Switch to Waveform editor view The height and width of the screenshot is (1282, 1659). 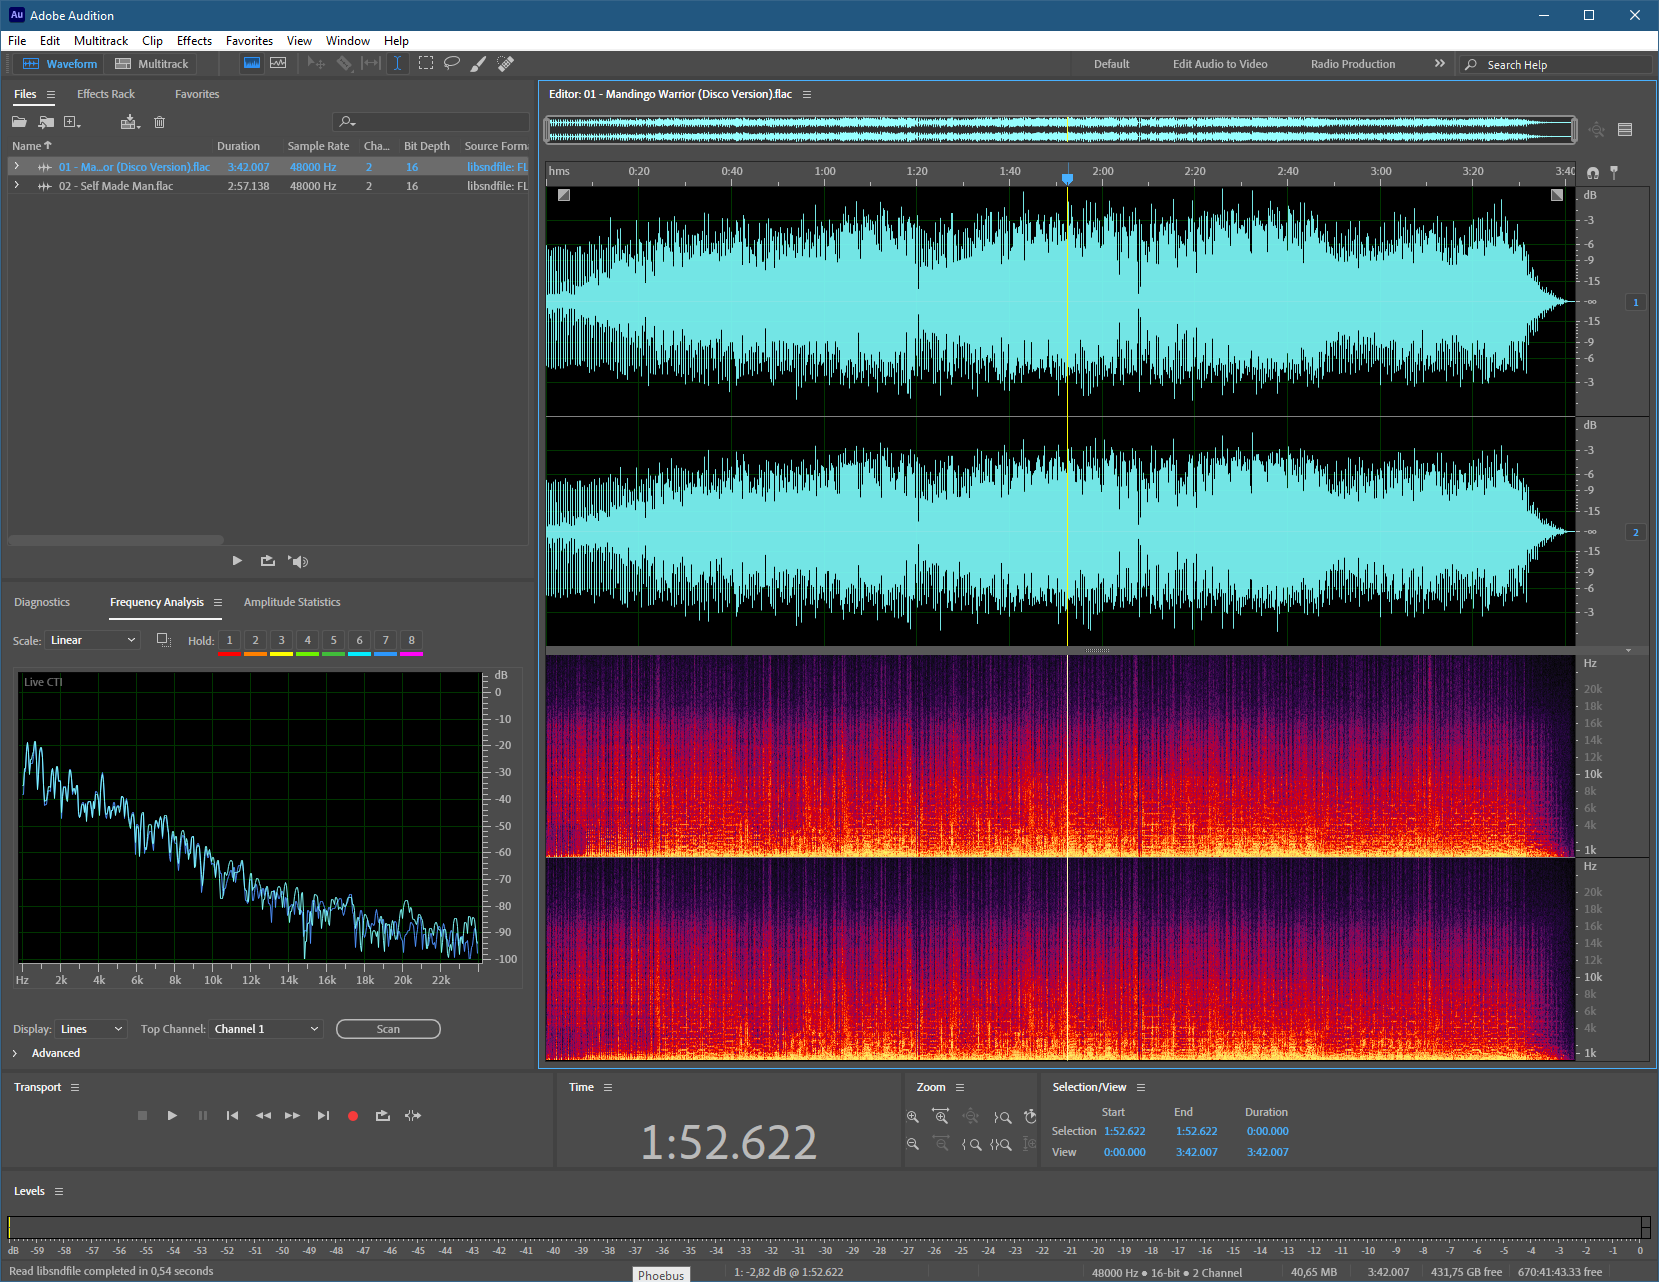click(60, 64)
